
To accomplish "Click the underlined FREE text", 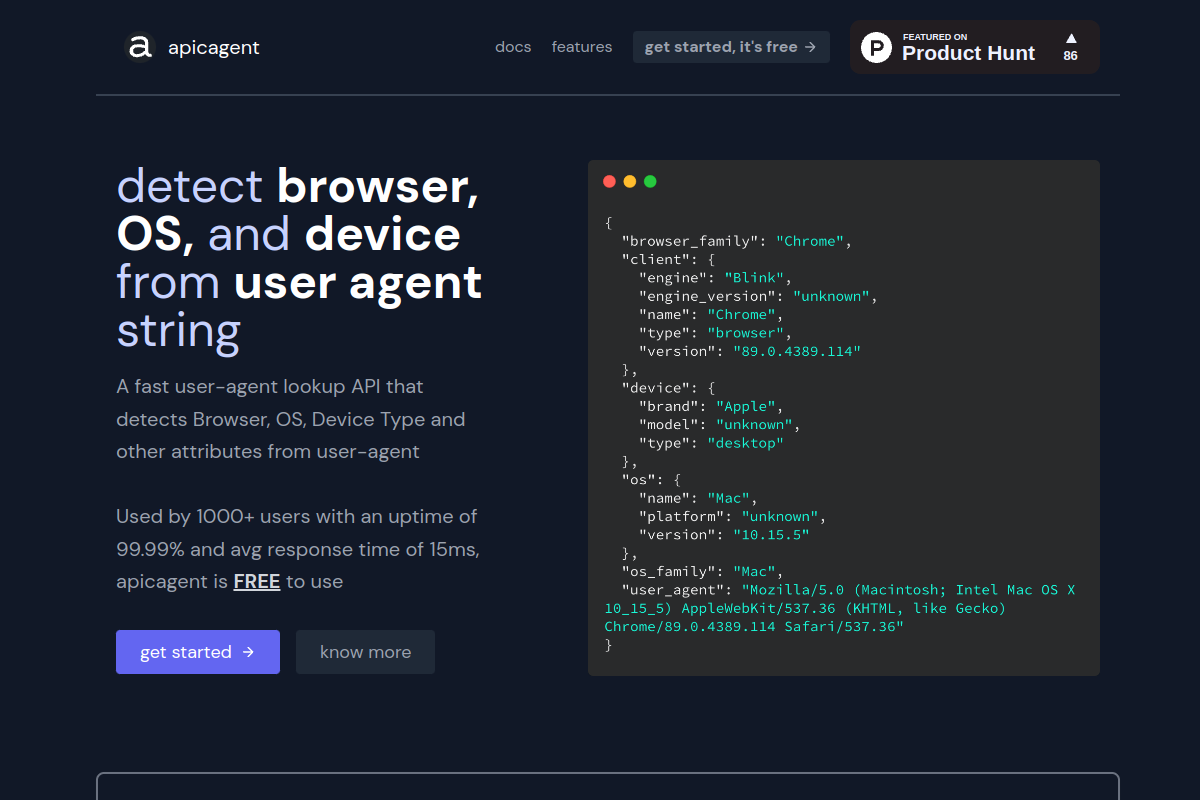I will 257,581.
